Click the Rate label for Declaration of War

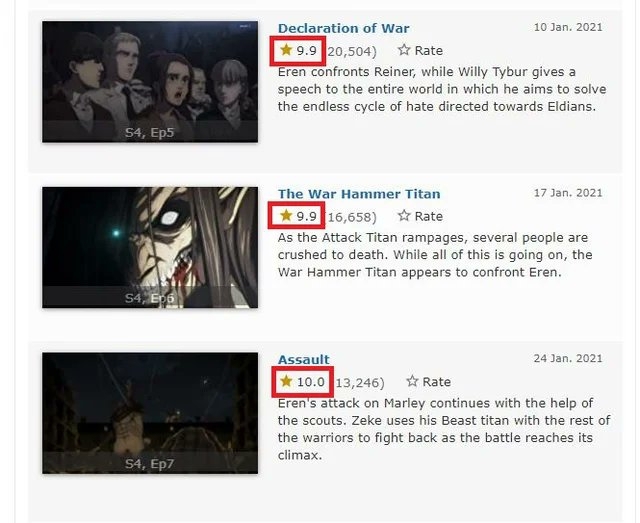pos(429,51)
